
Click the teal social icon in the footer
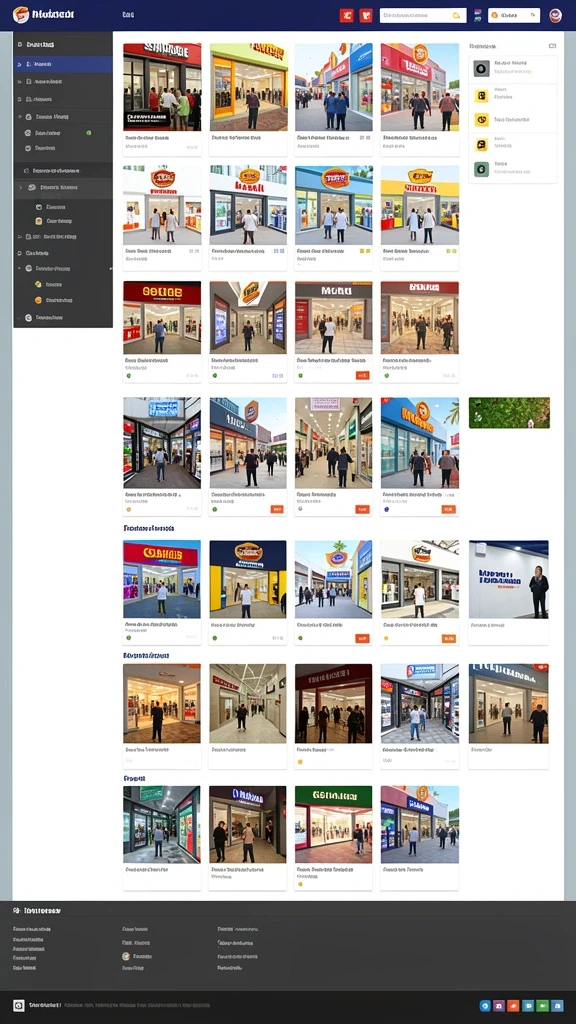coord(528,1006)
